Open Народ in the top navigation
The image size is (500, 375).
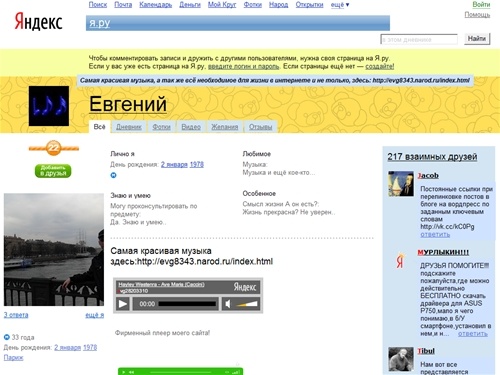click(279, 5)
